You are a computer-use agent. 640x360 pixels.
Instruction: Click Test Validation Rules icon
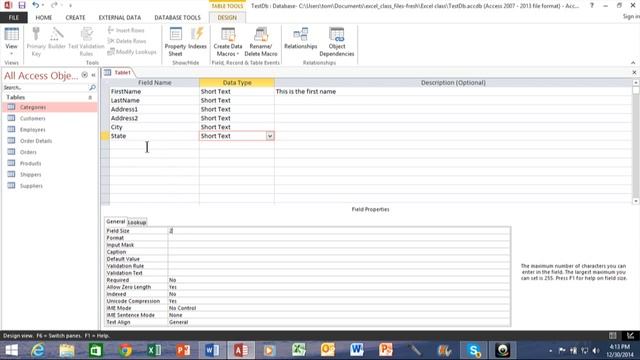click(x=86, y=42)
